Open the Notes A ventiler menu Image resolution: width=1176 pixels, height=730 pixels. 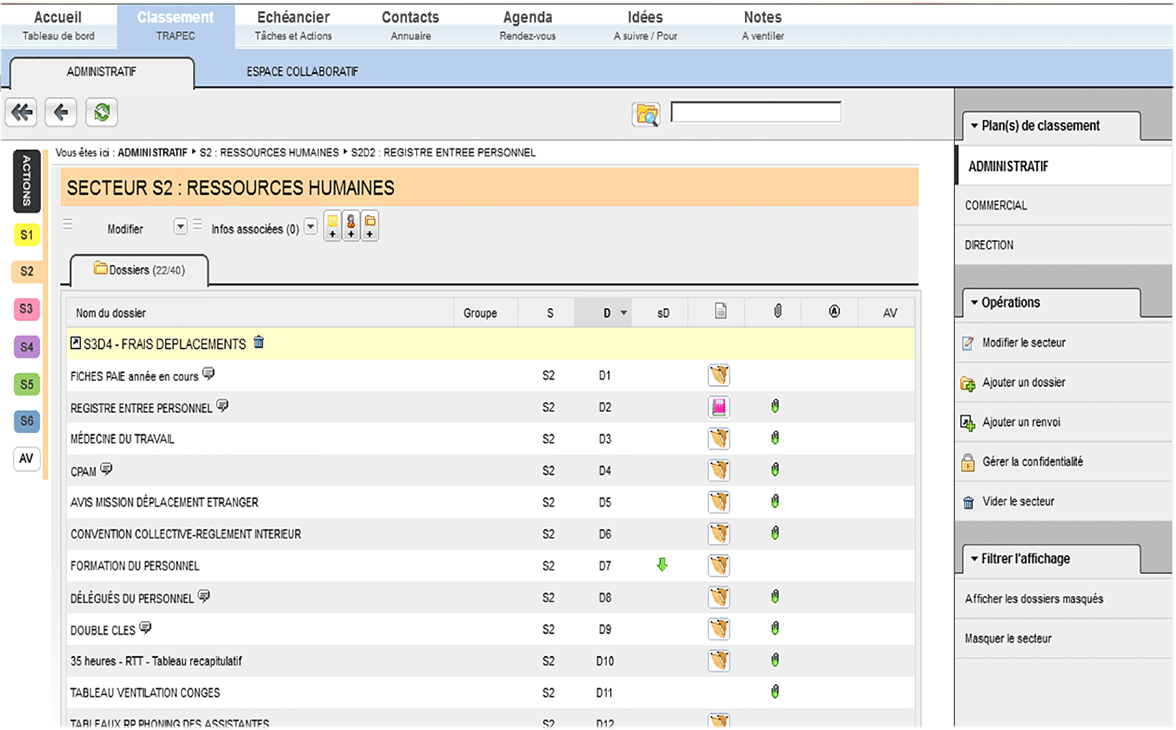tap(763, 26)
